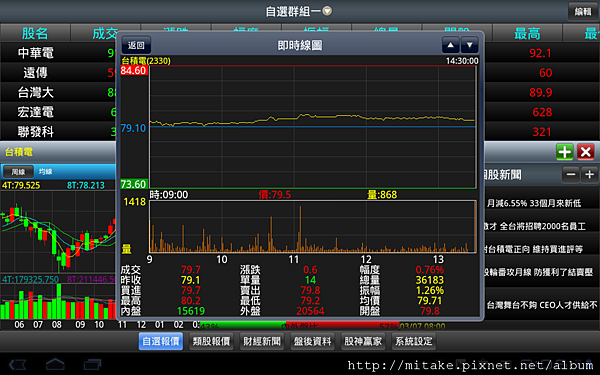Tap the weekly candlestick chart behind popup
600x375 pixels.
click(x=58, y=232)
